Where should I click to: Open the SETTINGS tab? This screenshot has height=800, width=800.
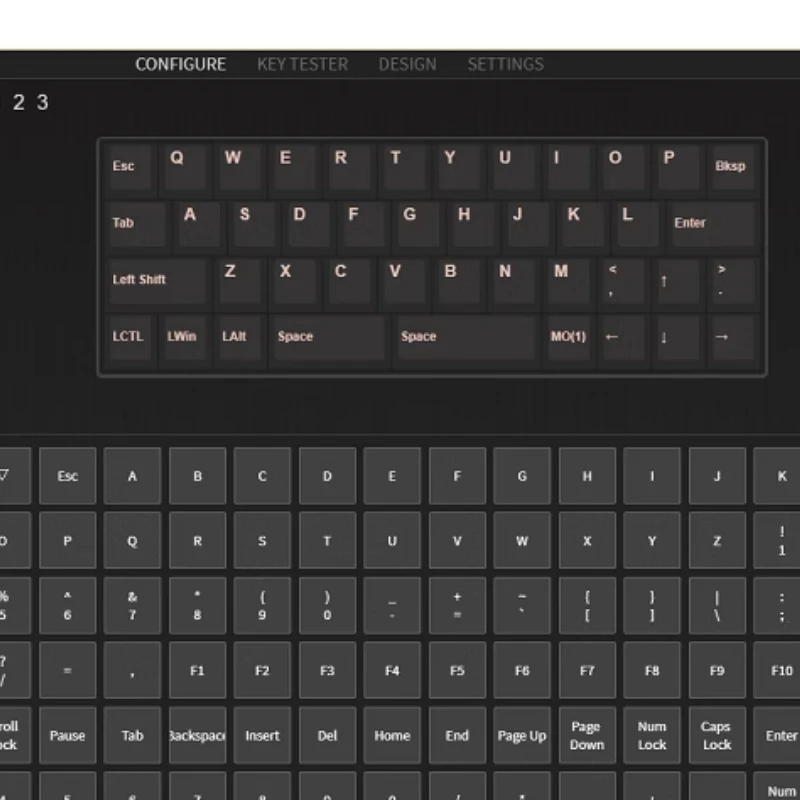click(x=506, y=64)
